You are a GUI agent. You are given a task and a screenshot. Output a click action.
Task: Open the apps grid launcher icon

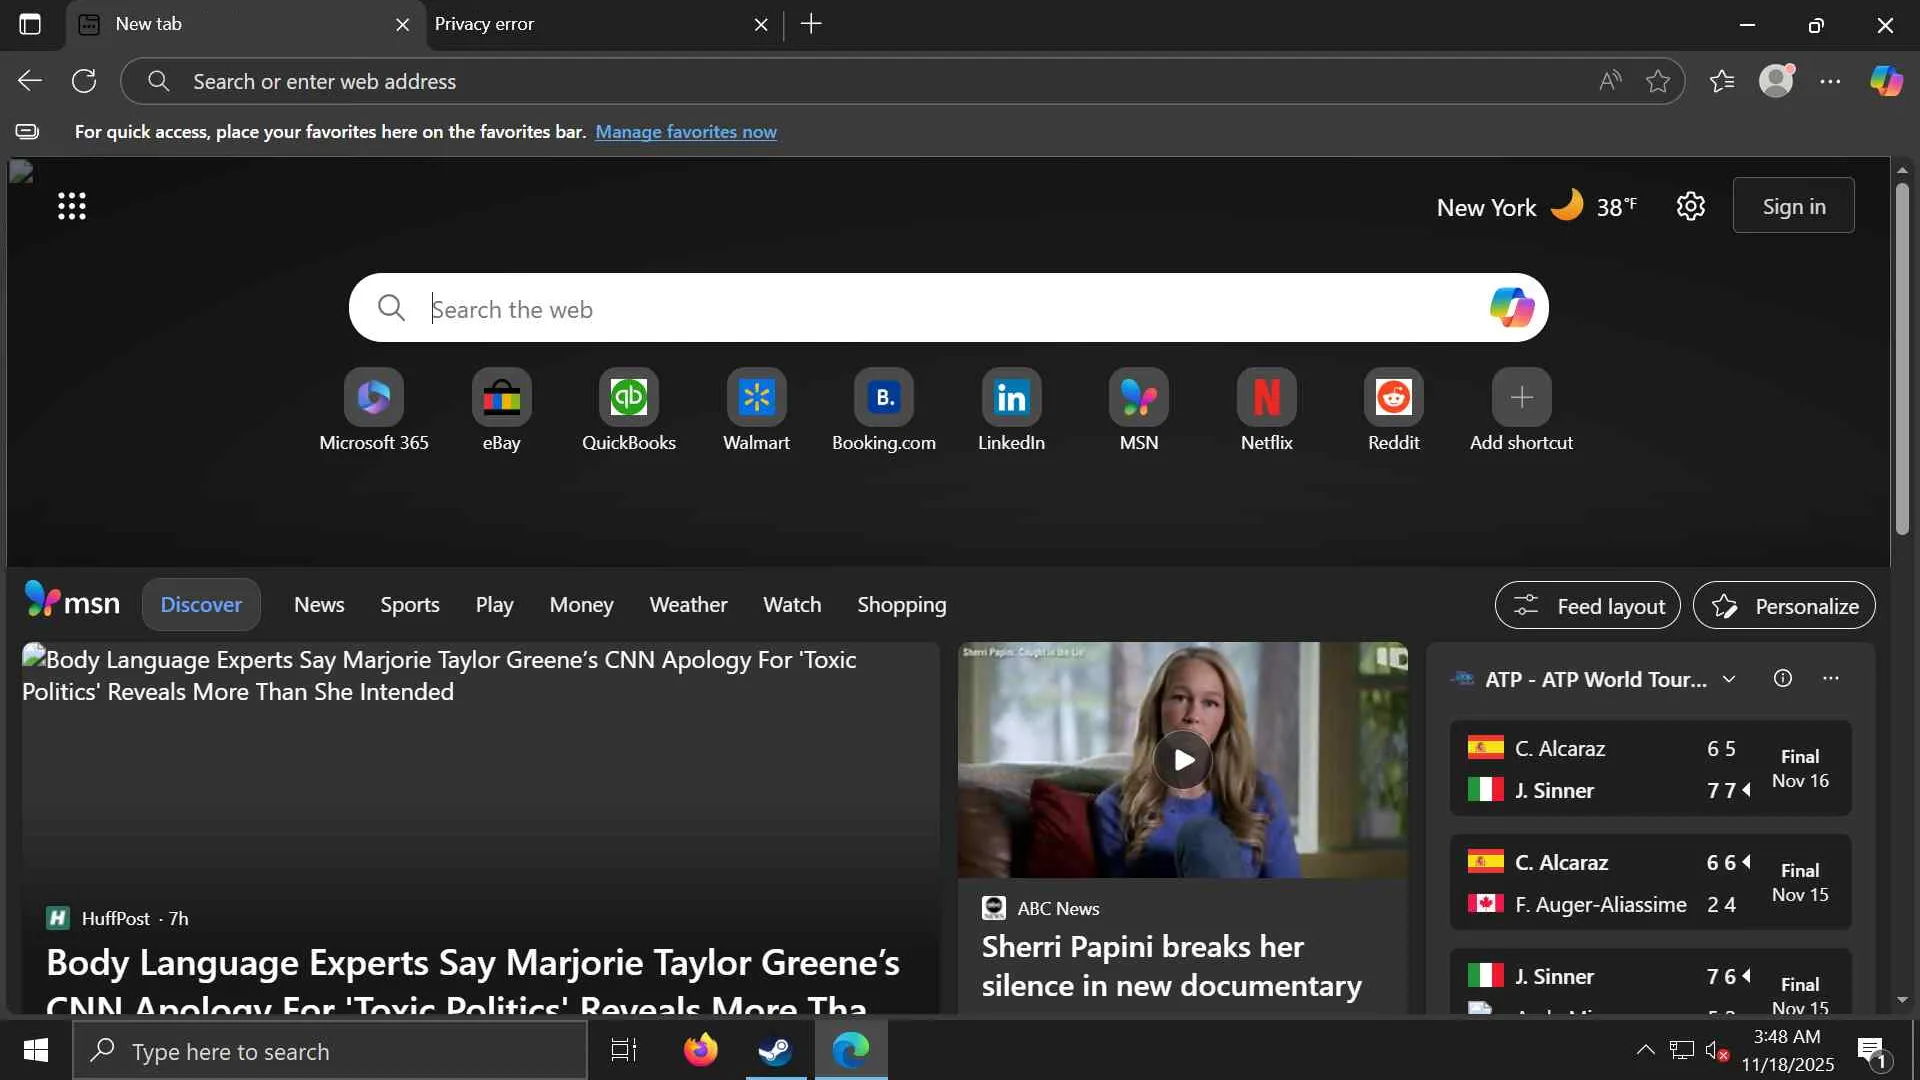(x=72, y=207)
